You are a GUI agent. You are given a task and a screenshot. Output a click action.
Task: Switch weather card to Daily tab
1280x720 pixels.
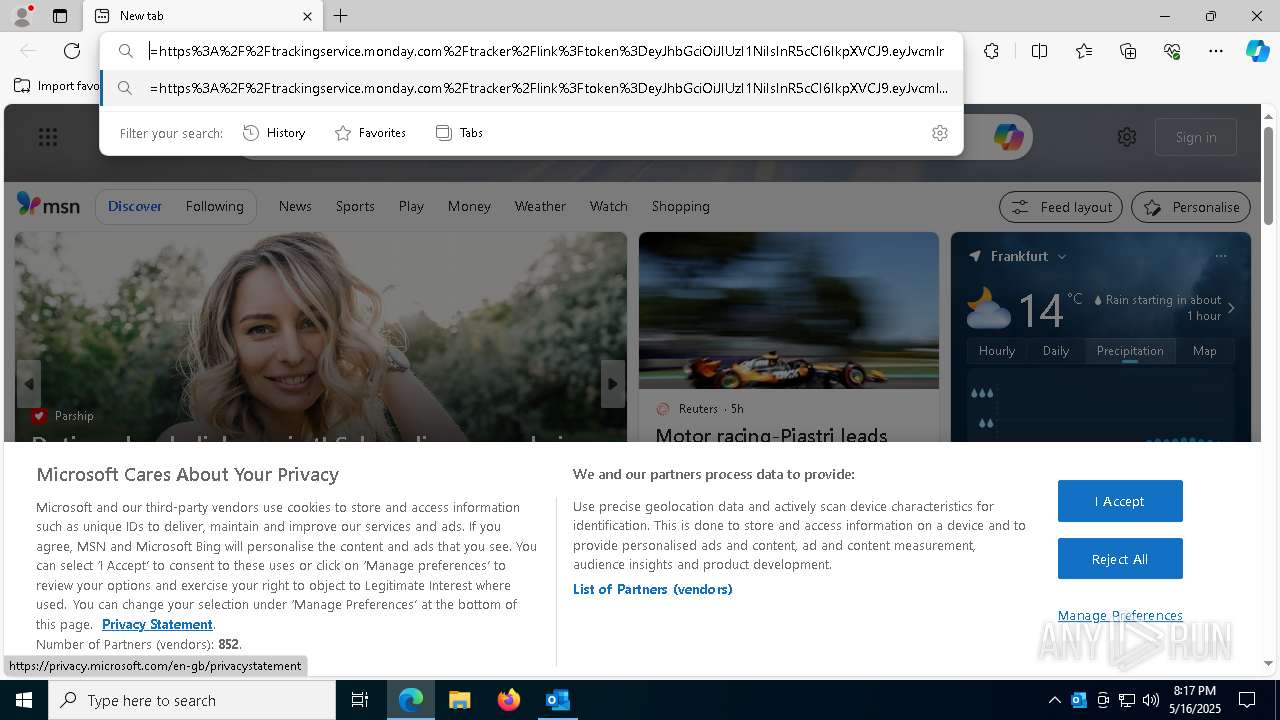(1056, 351)
